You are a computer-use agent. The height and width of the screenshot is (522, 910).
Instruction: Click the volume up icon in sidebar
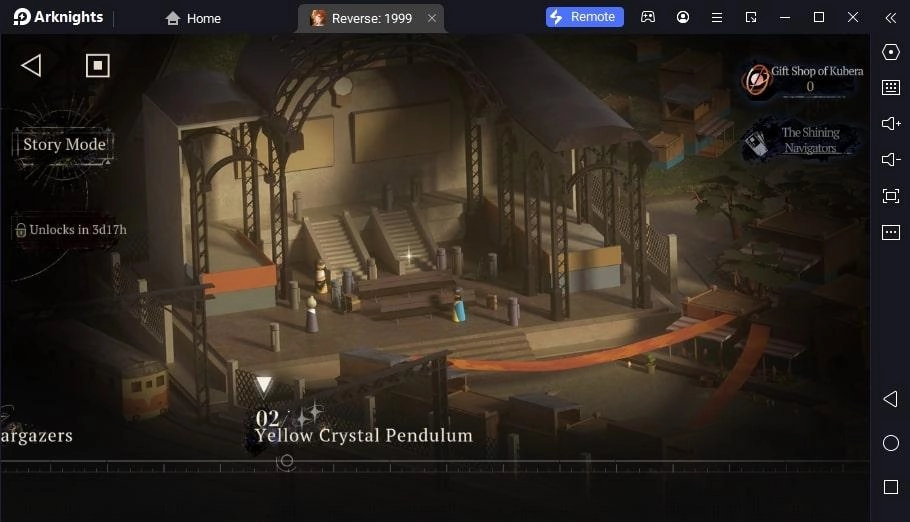[891, 124]
